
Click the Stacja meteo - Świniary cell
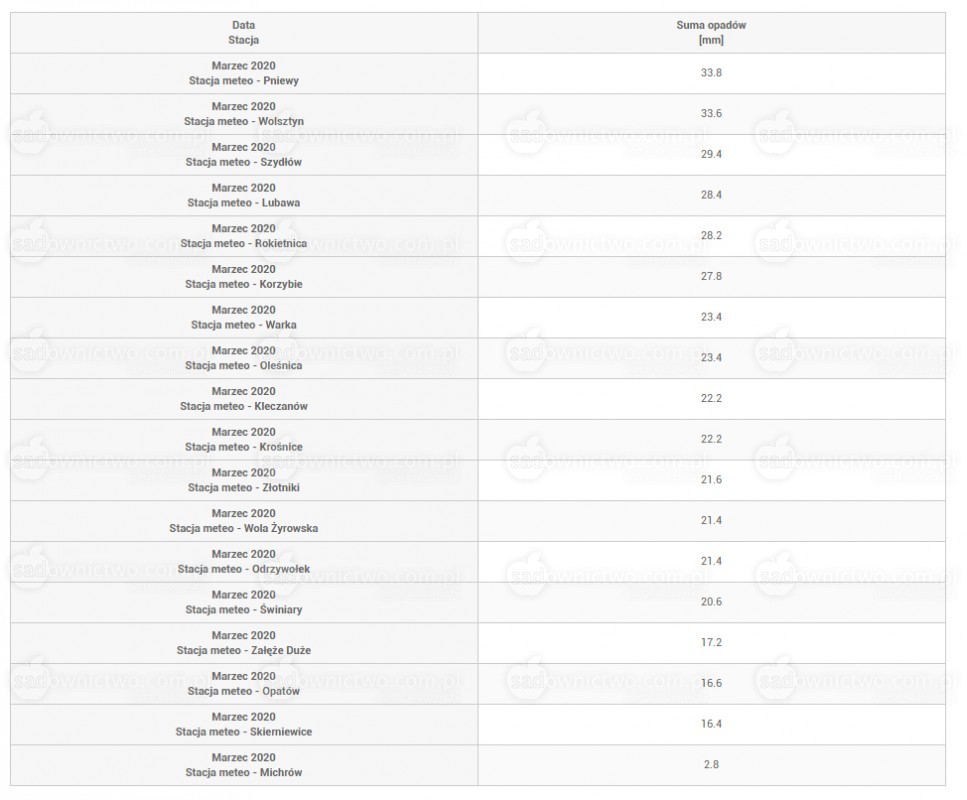pyautogui.click(x=244, y=603)
